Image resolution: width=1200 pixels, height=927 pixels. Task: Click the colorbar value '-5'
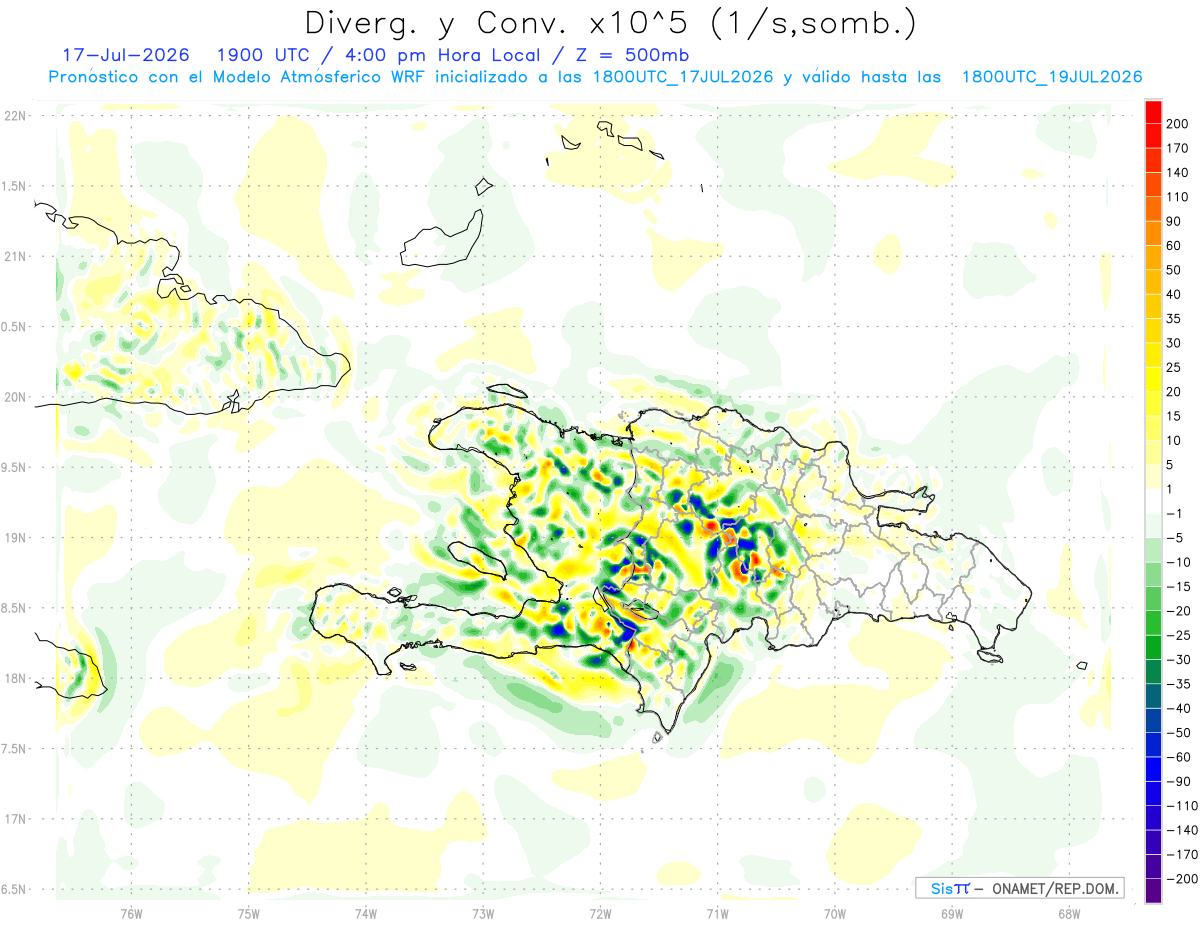pyautogui.click(x=1174, y=537)
